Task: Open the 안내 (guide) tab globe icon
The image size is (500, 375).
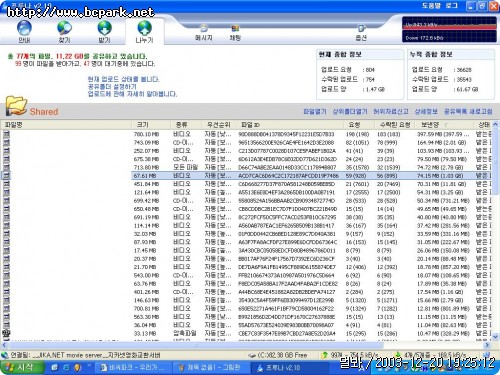Action: tap(24, 28)
